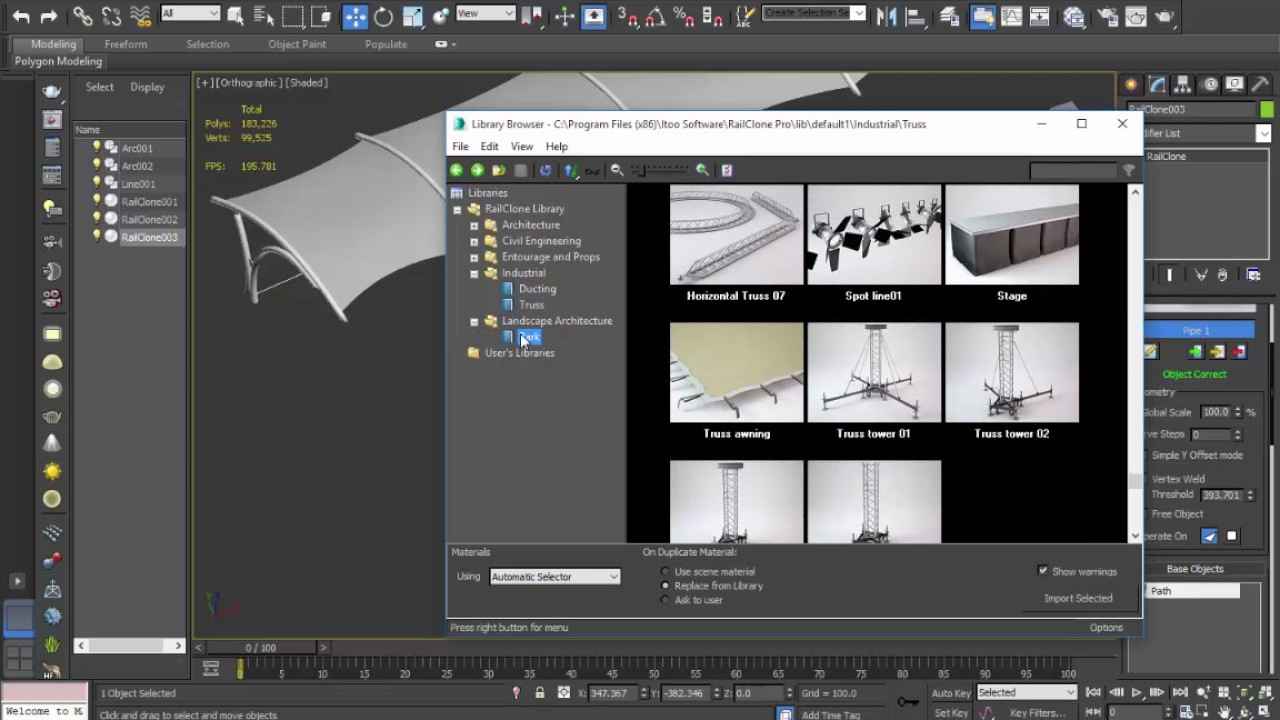Click the Undo arrow in main toolbar
The height and width of the screenshot is (720, 1280).
20,16
